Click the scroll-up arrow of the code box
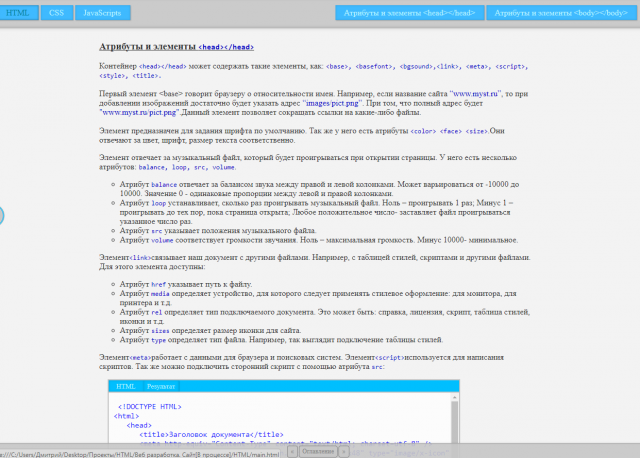 click(455, 397)
